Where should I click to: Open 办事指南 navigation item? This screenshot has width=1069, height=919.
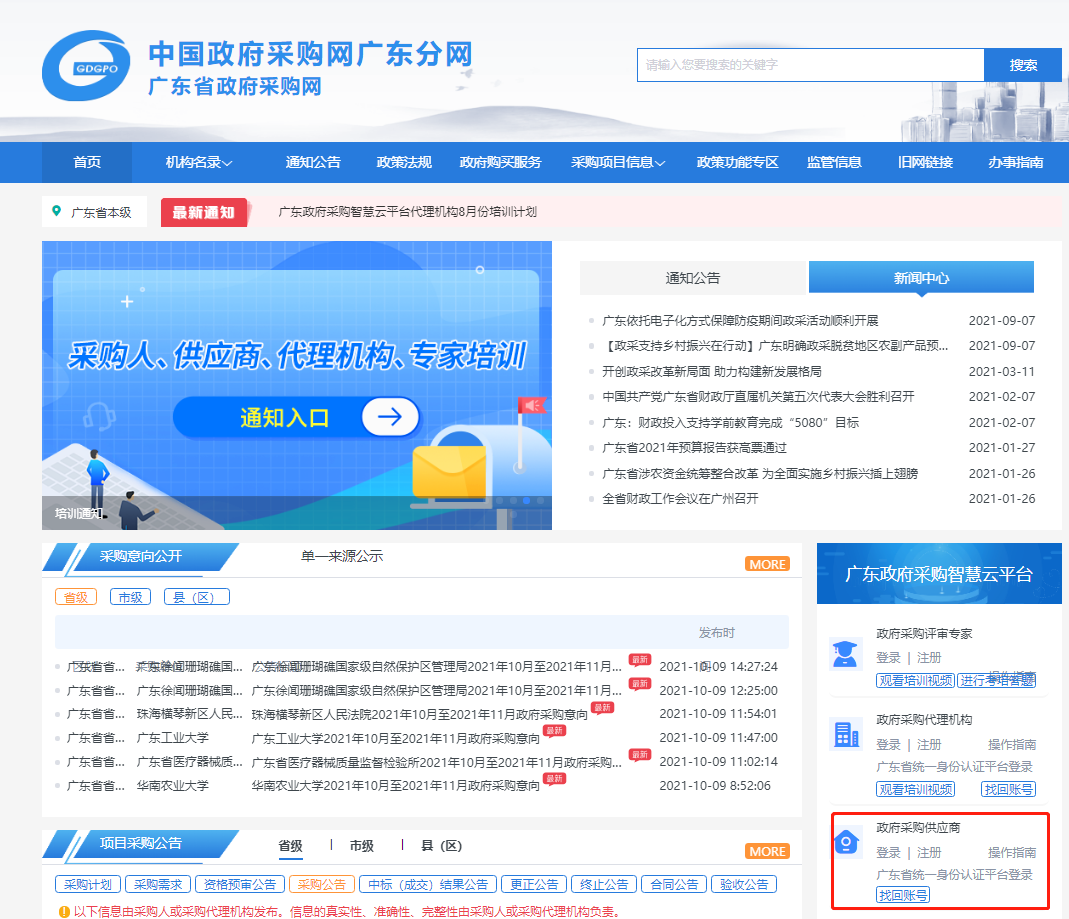tap(1016, 162)
